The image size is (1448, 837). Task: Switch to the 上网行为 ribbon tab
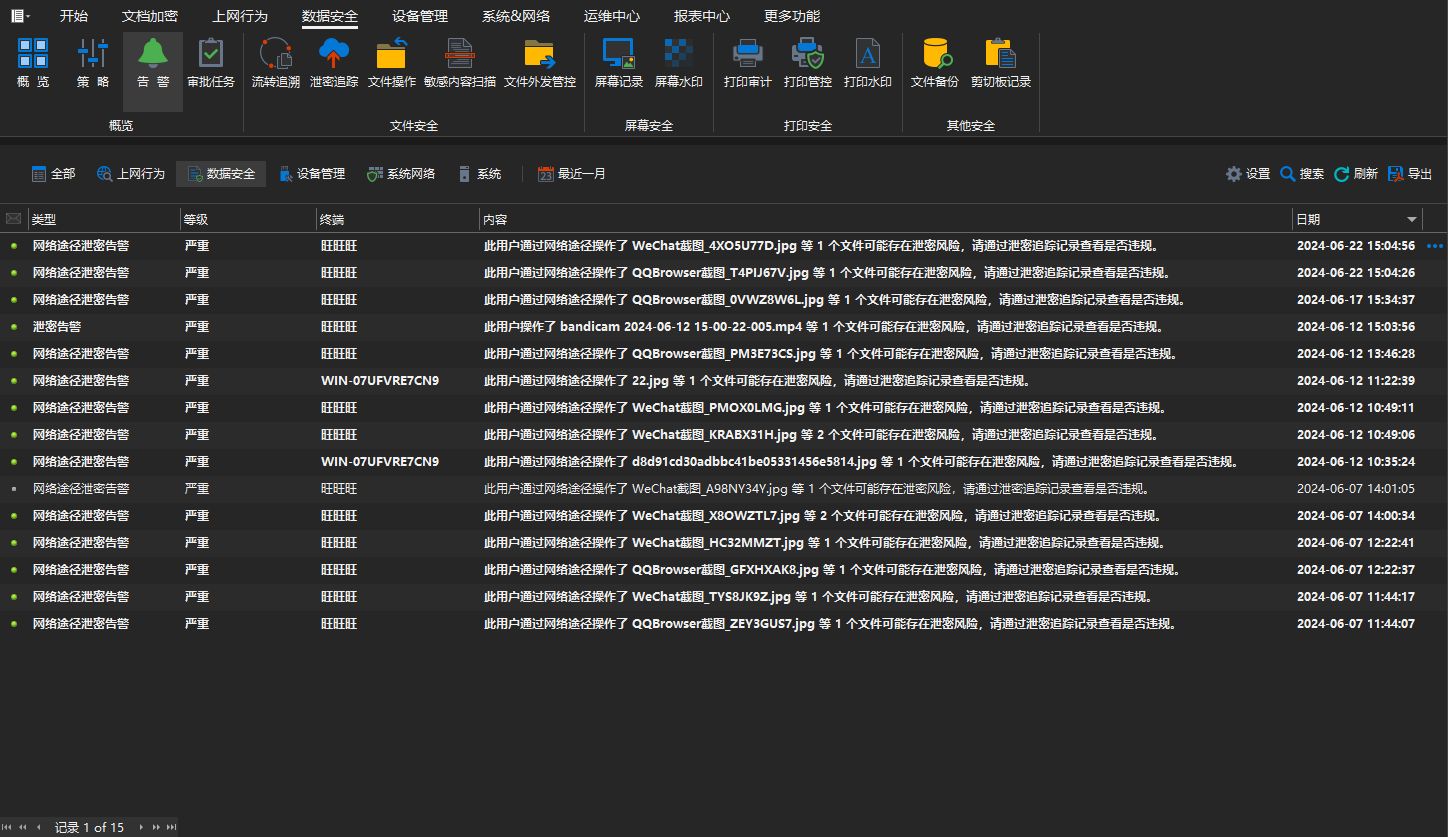(240, 16)
